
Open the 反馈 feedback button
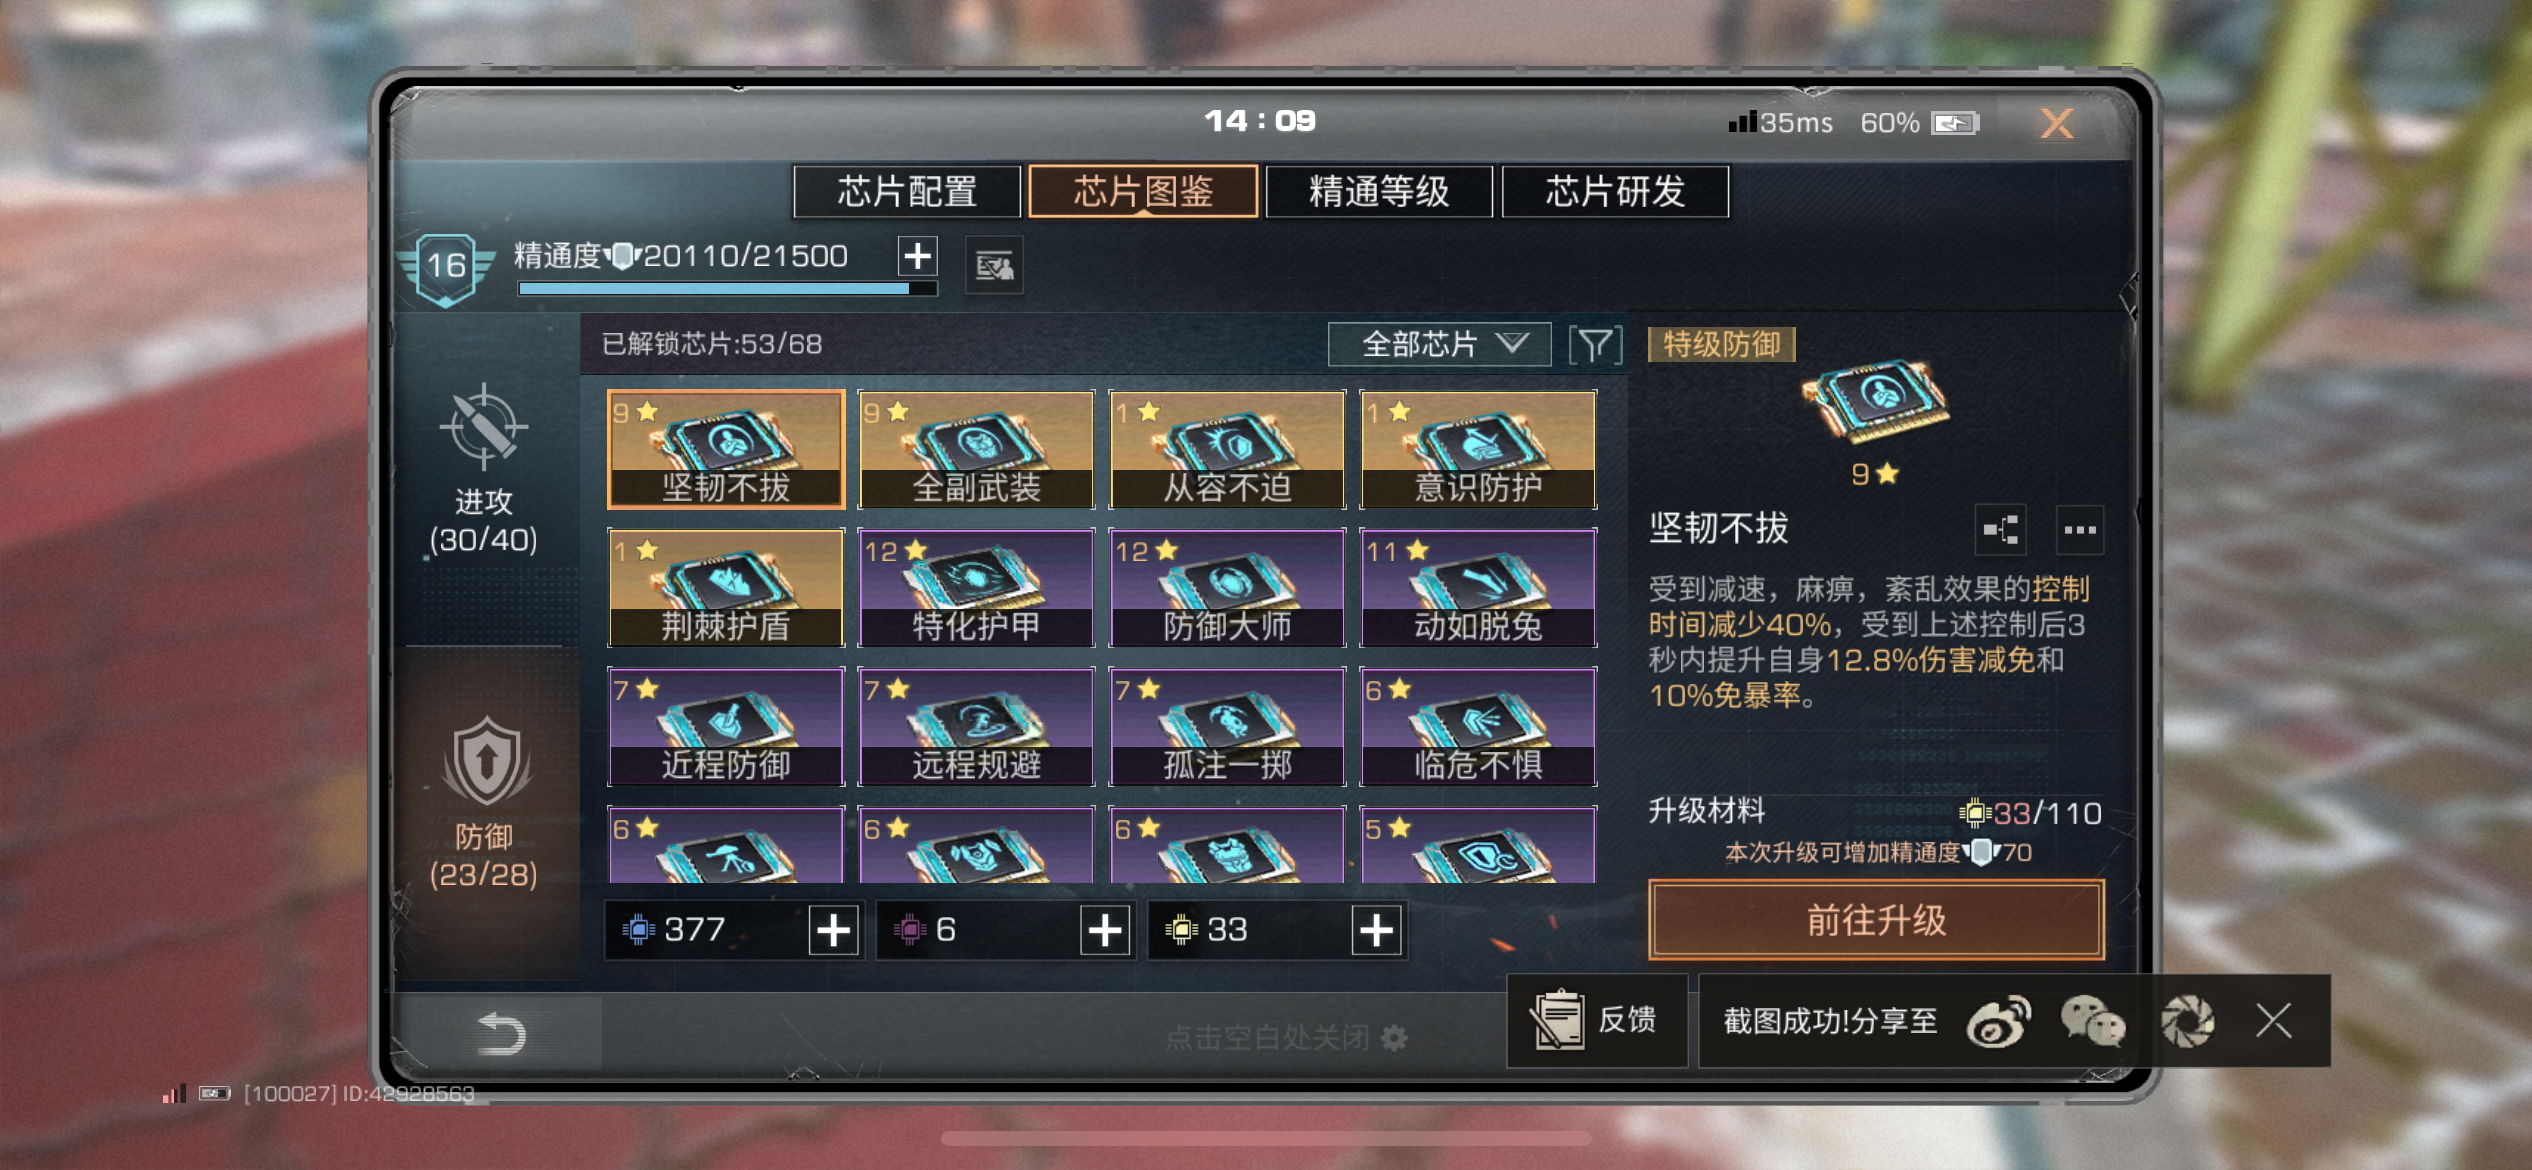point(1597,1021)
